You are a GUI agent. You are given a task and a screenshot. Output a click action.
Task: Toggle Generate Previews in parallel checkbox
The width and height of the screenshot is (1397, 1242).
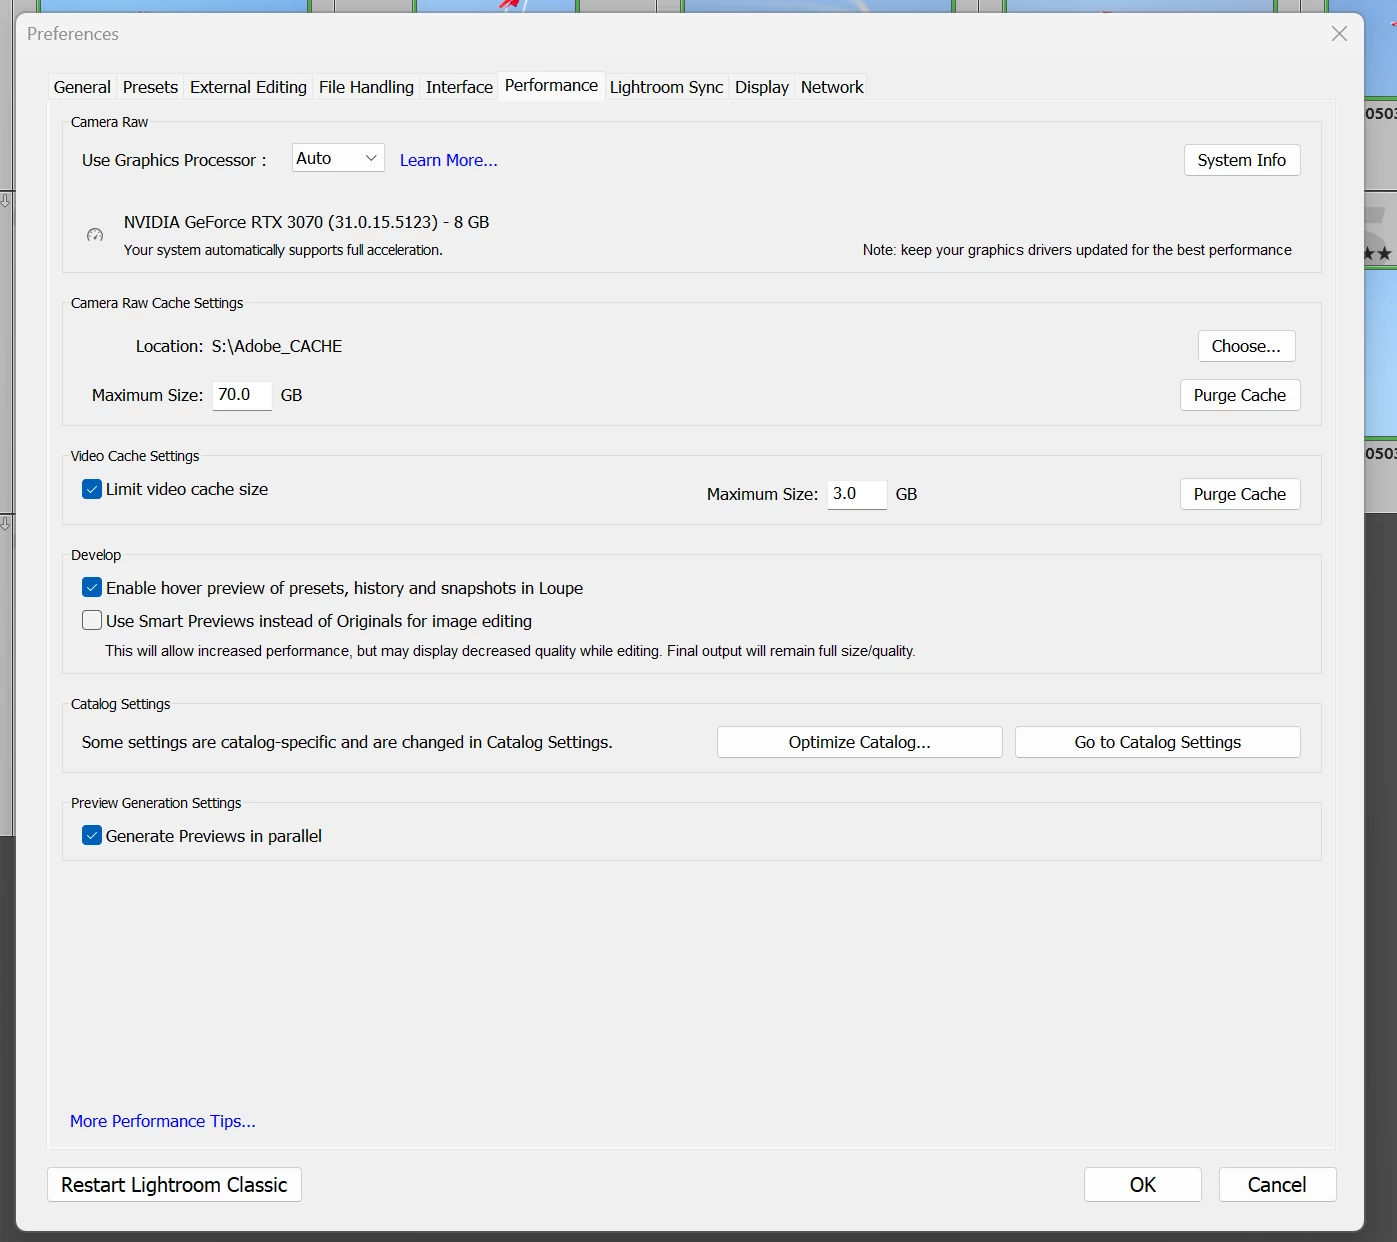point(92,836)
